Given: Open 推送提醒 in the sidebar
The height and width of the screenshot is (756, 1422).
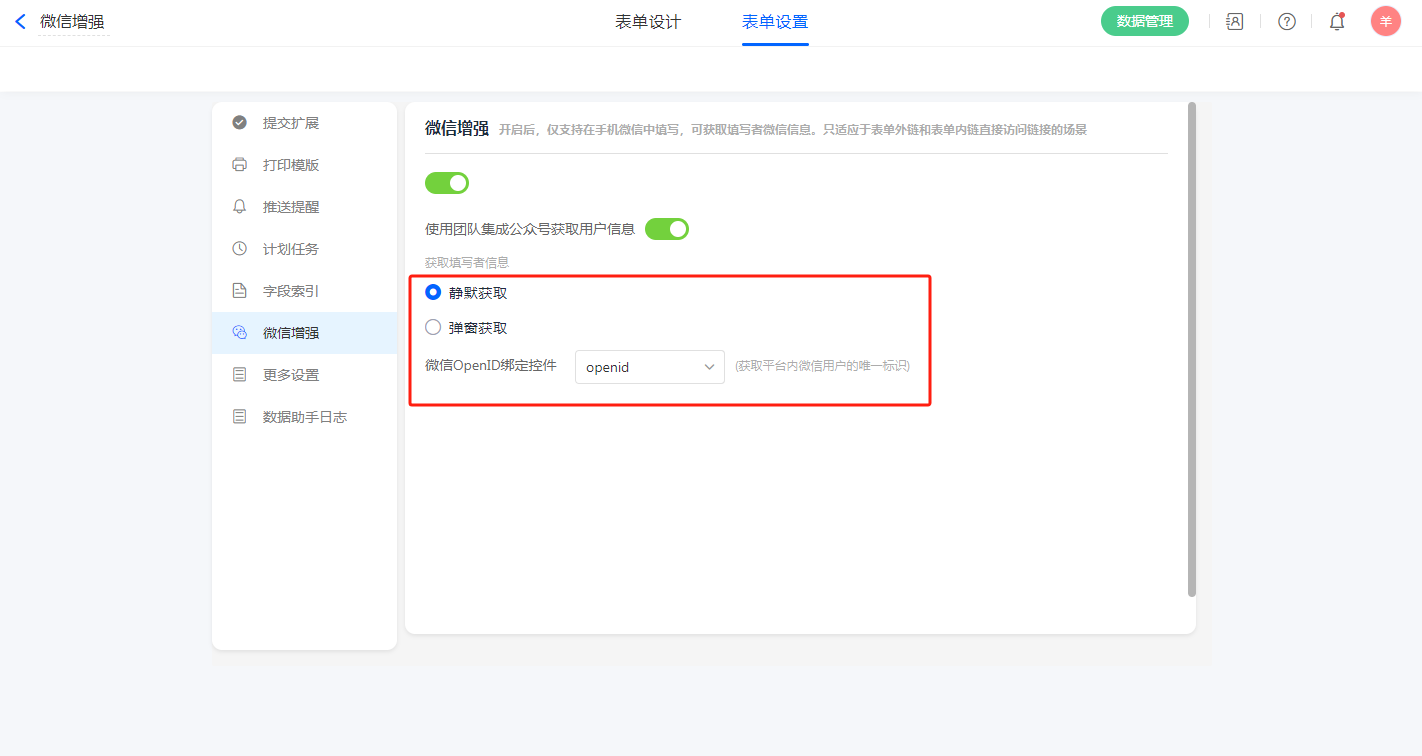Looking at the screenshot, I should coord(291,207).
